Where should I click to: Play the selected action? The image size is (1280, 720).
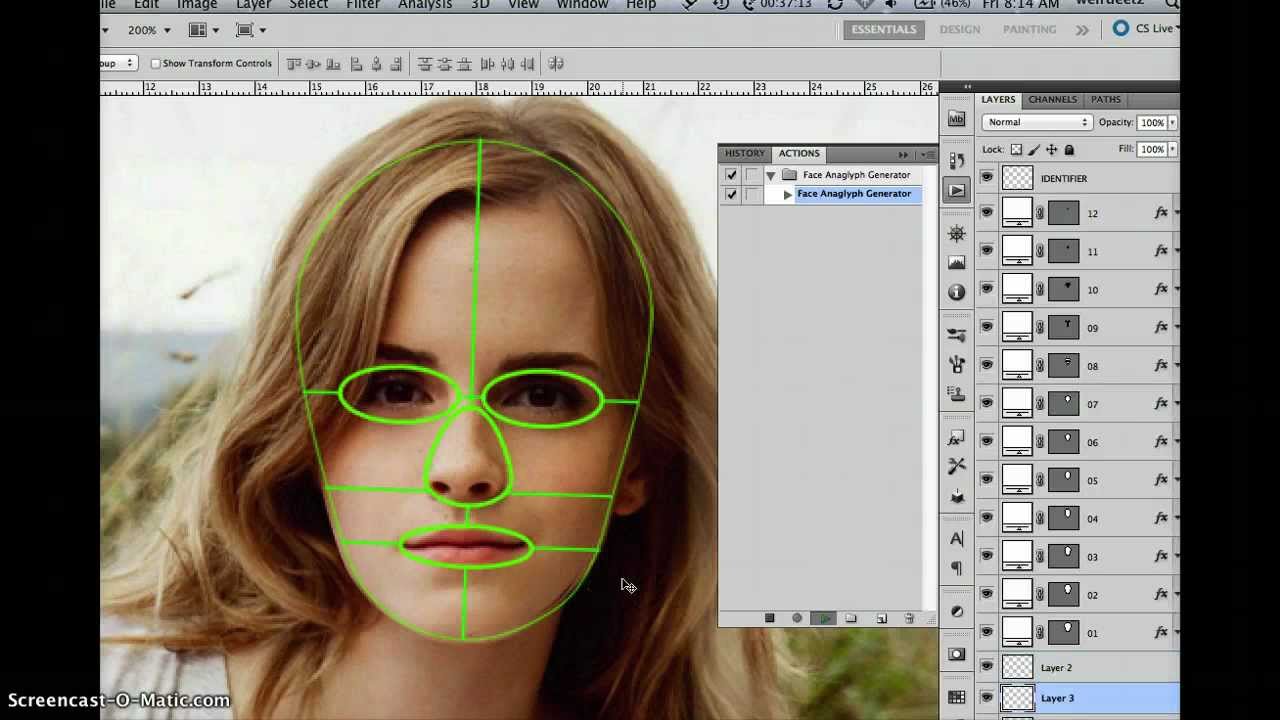(824, 618)
